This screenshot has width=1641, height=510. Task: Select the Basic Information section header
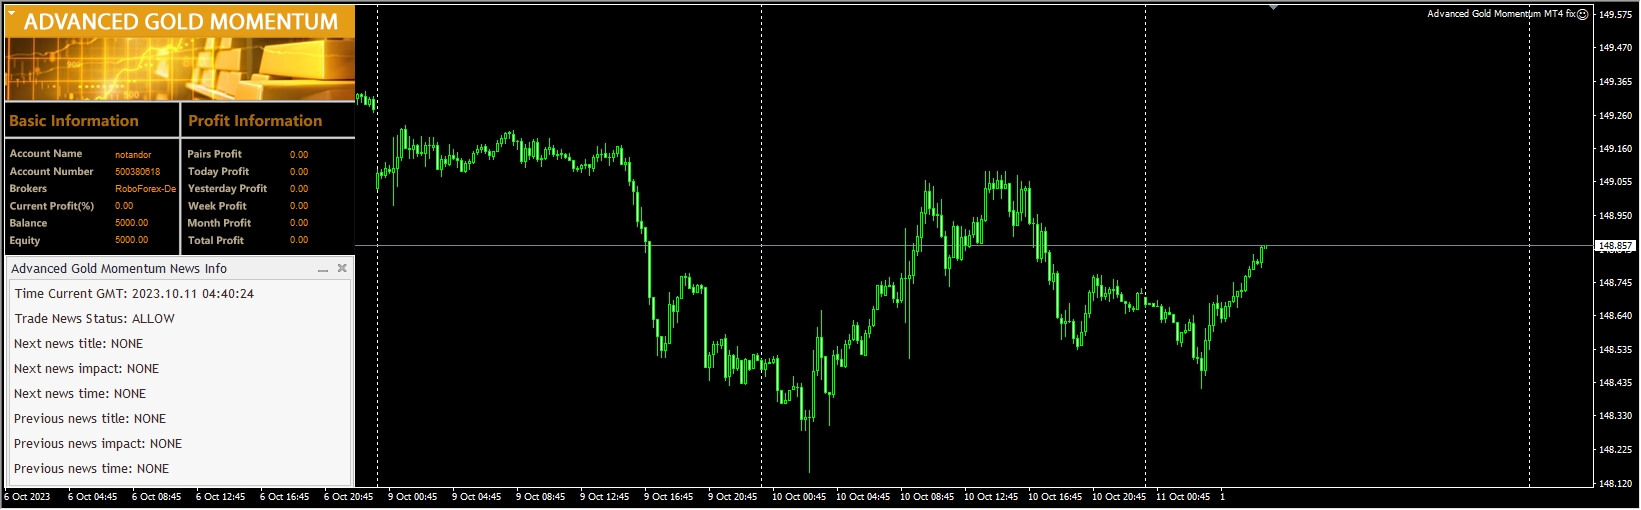click(74, 121)
